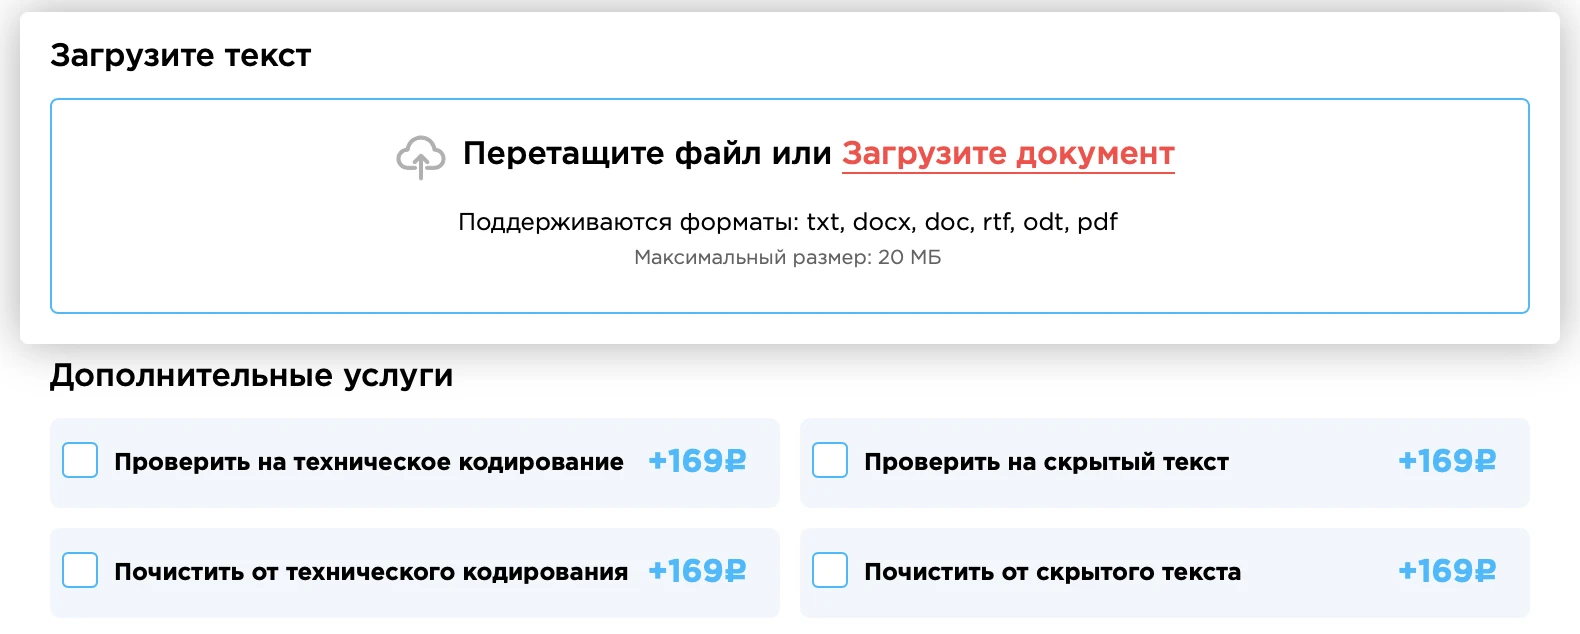Enable 'Проверить на техническое кодирование' checkbox
1580x634 pixels.
(x=80, y=461)
